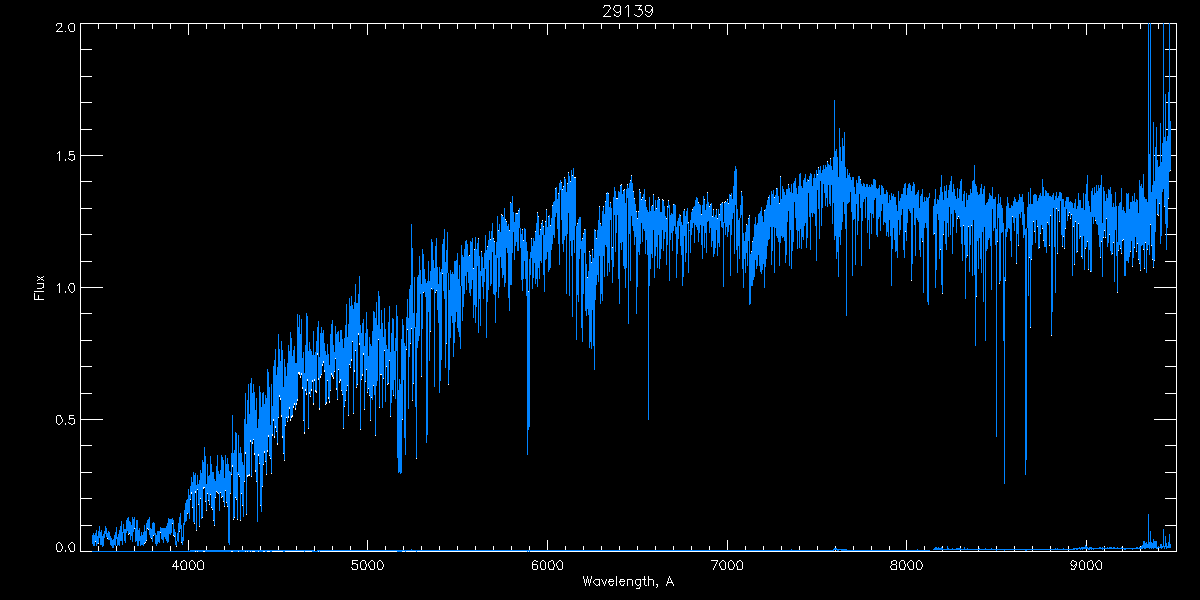Click the Flux y-axis label

pos(40,288)
